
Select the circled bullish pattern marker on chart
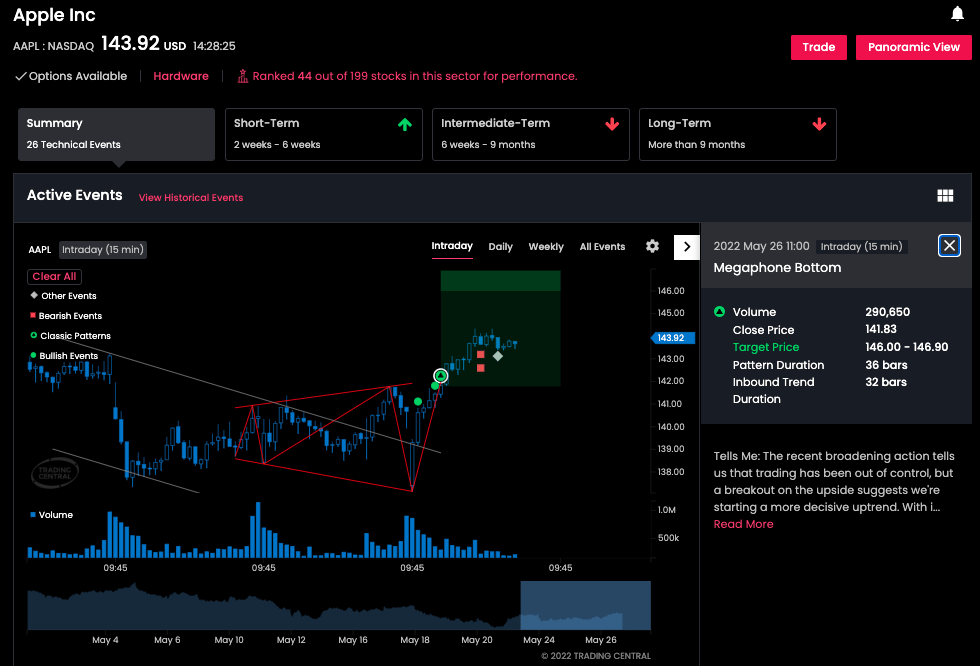tap(441, 375)
